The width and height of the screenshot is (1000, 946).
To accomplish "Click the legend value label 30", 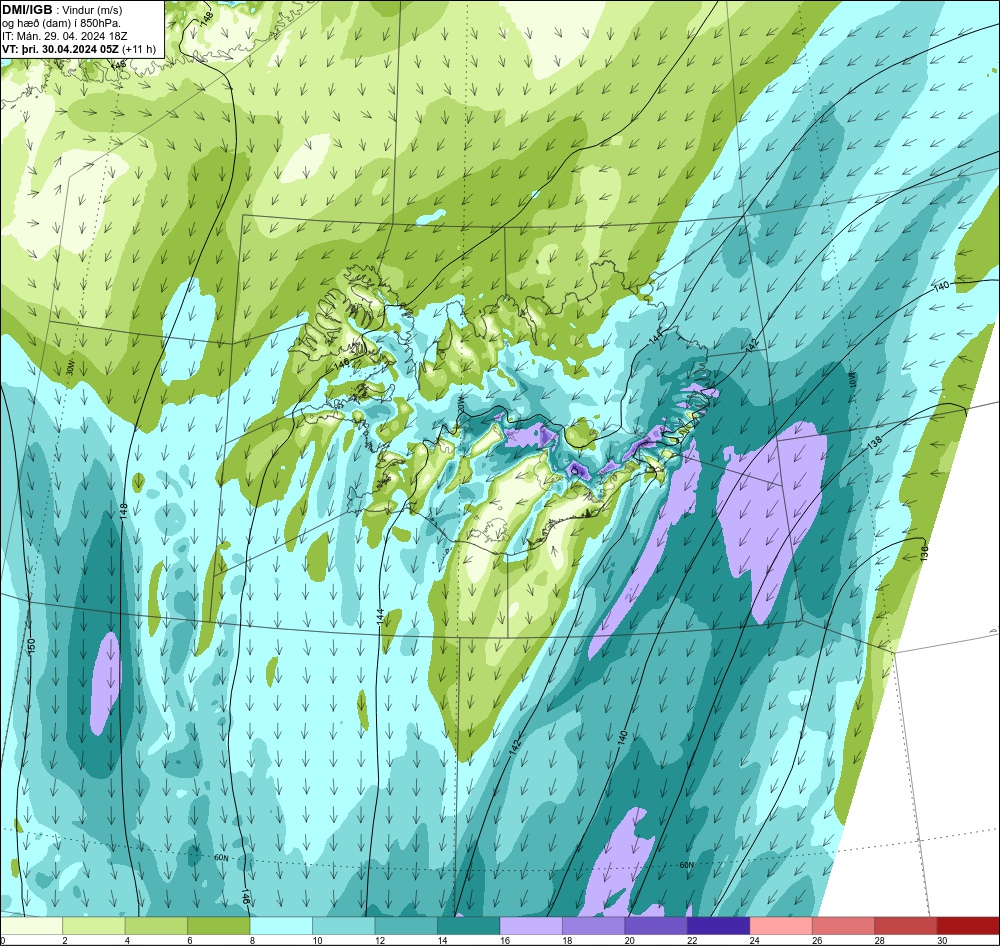I will [x=942, y=940].
